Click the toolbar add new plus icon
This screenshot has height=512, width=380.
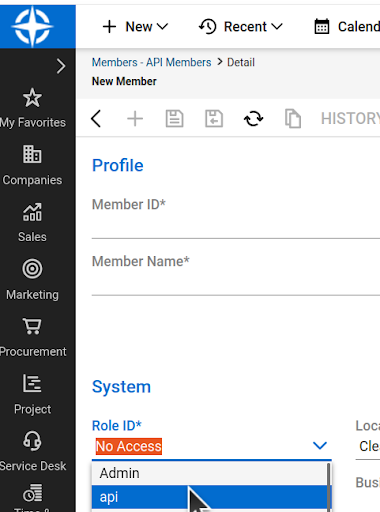[135, 119]
